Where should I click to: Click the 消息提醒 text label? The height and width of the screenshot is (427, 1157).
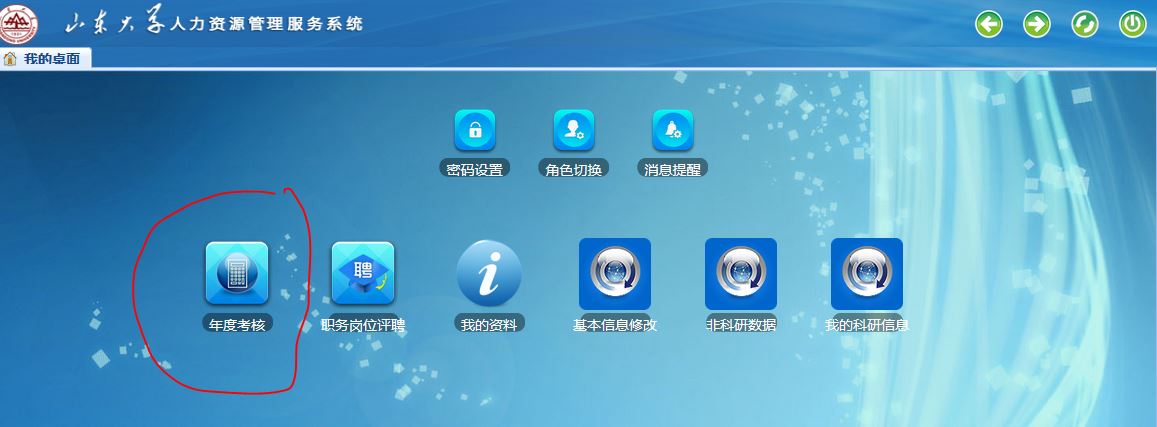click(673, 169)
